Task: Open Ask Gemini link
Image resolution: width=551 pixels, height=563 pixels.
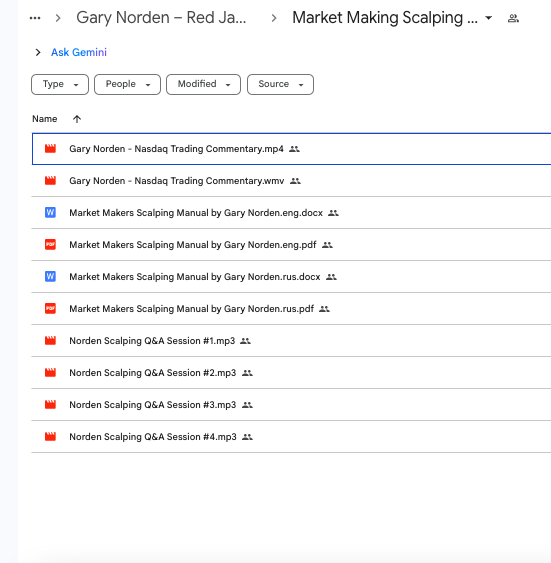Action: [79, 52]
